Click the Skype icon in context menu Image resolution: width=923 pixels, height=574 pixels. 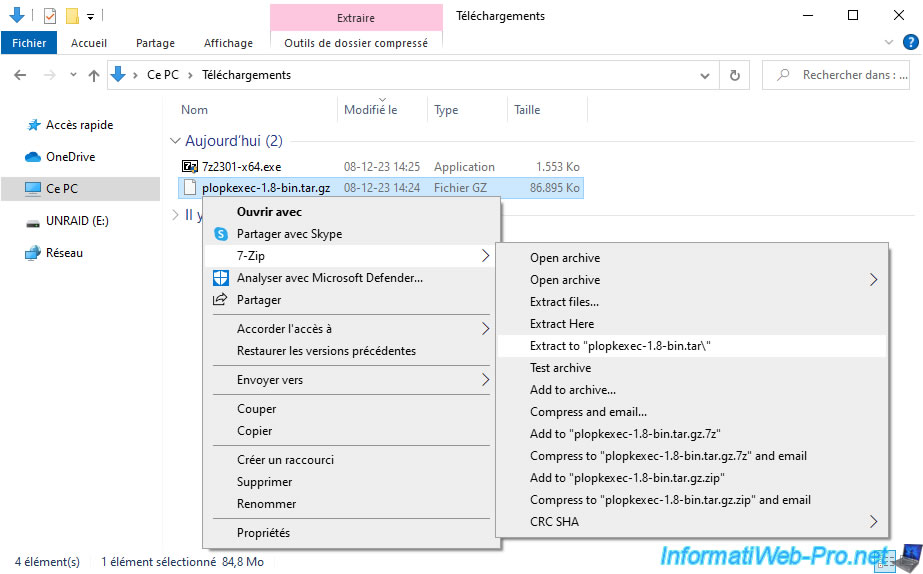(x=221, y=234)
